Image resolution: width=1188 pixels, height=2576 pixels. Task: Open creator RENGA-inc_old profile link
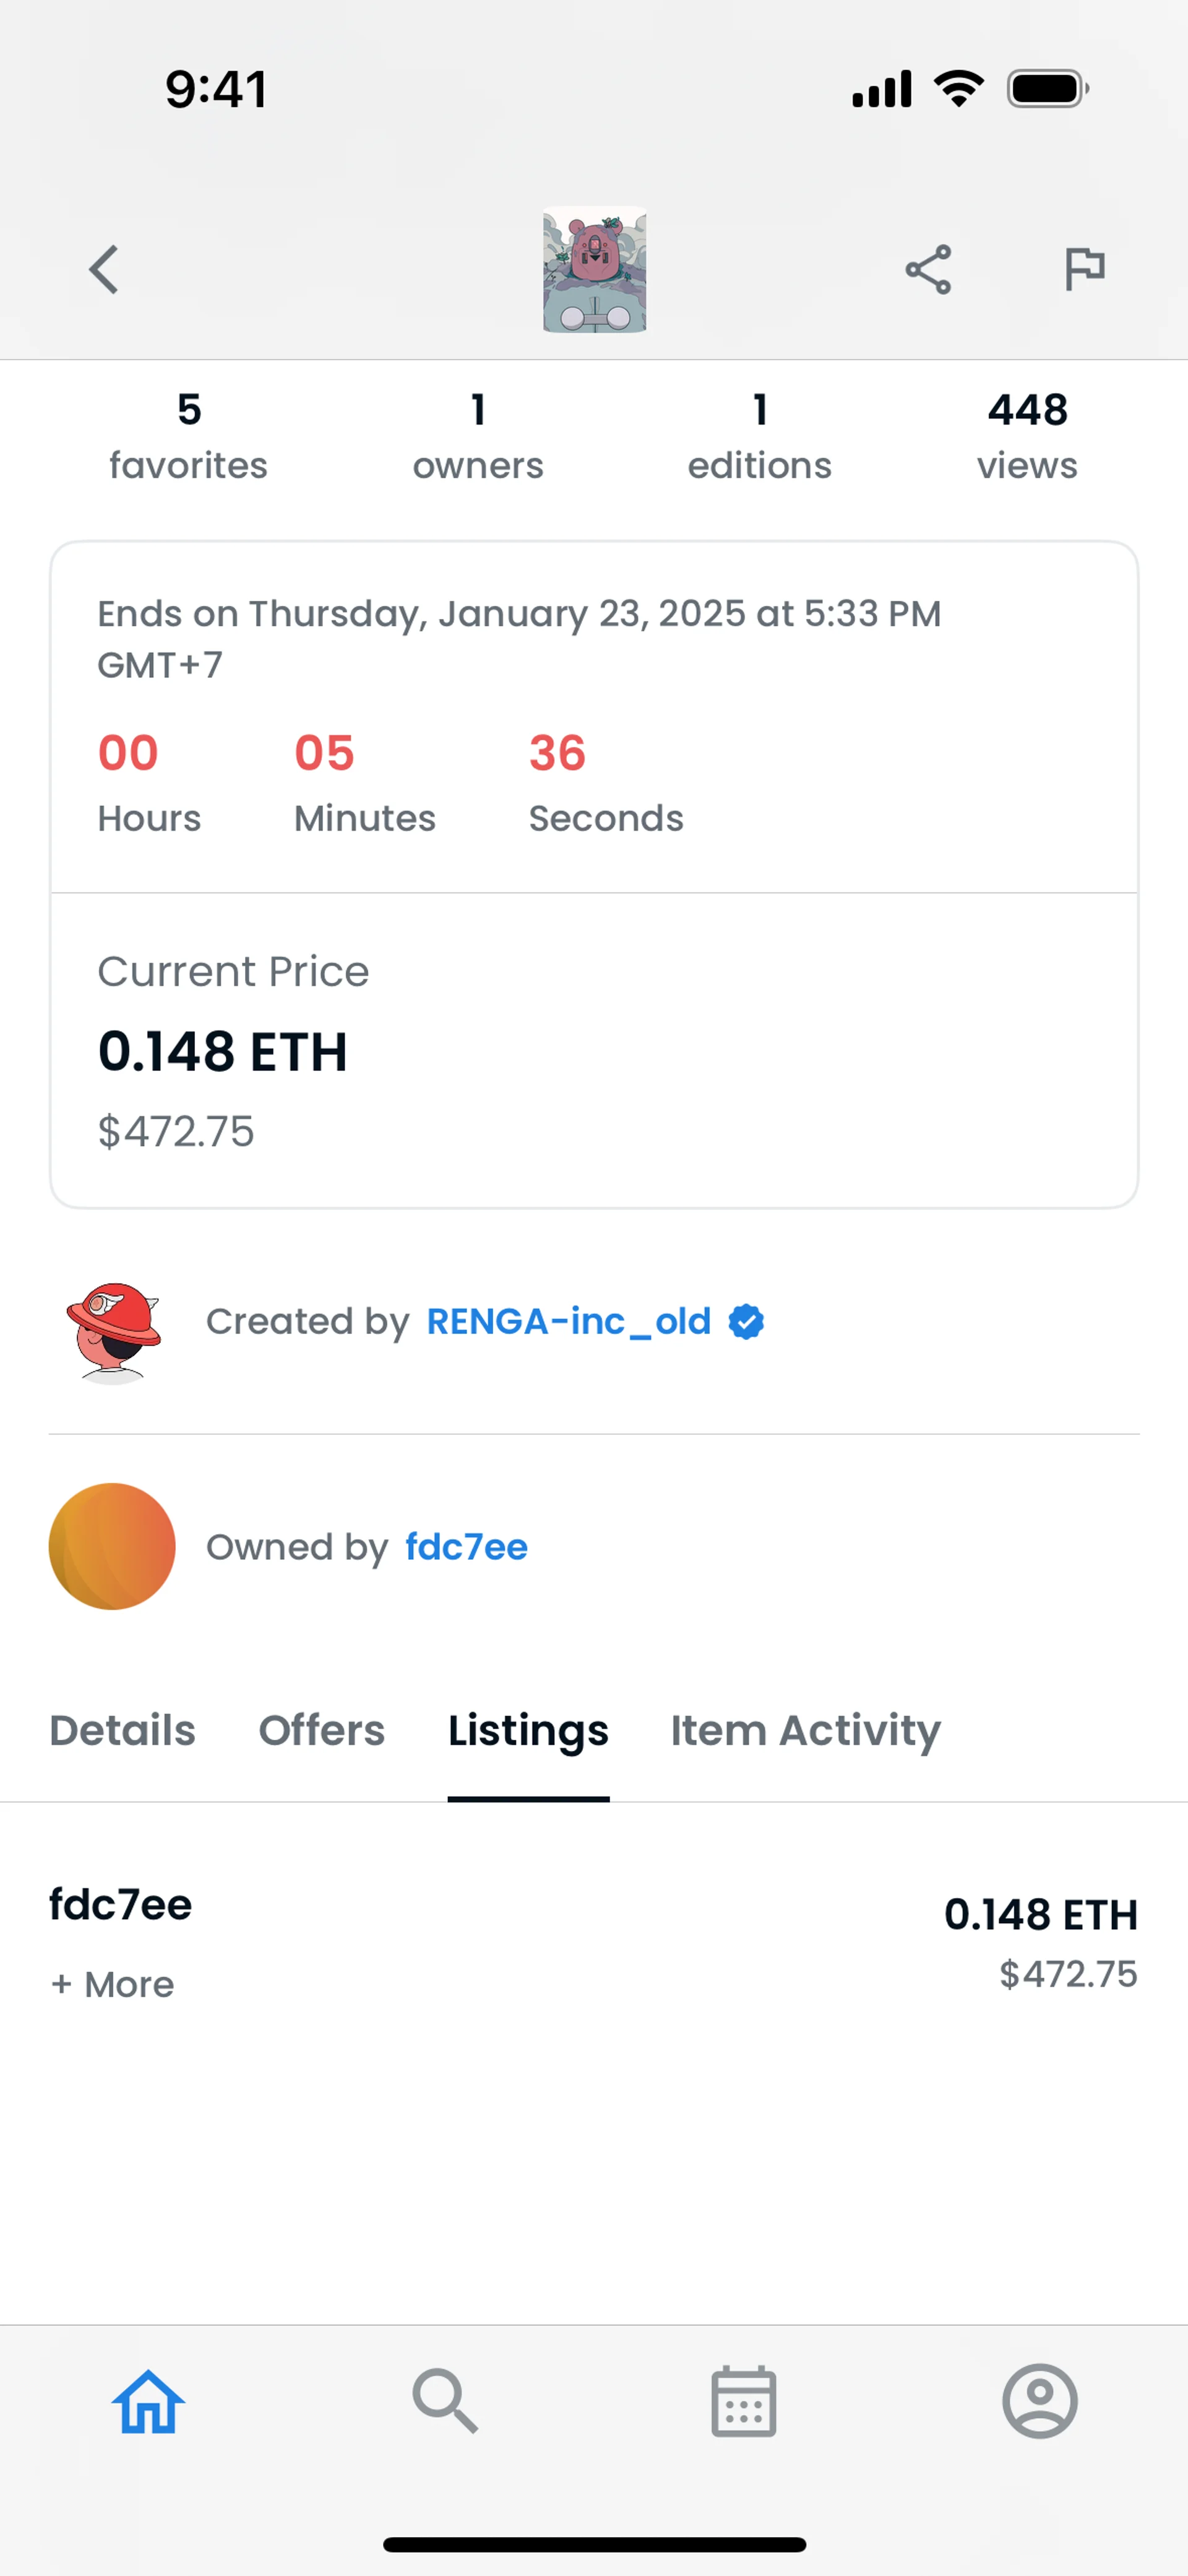pos(568,1321)
